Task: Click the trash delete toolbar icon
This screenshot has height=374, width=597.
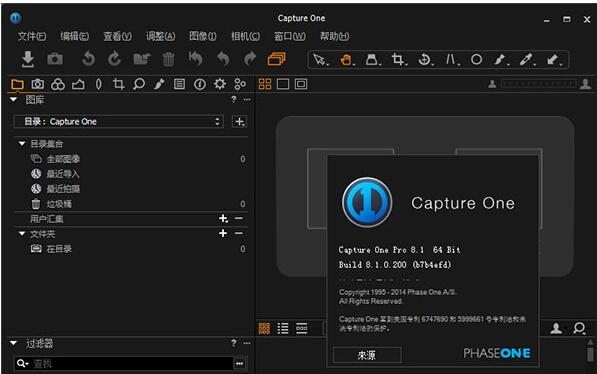Action: click(x=168, y=59)
